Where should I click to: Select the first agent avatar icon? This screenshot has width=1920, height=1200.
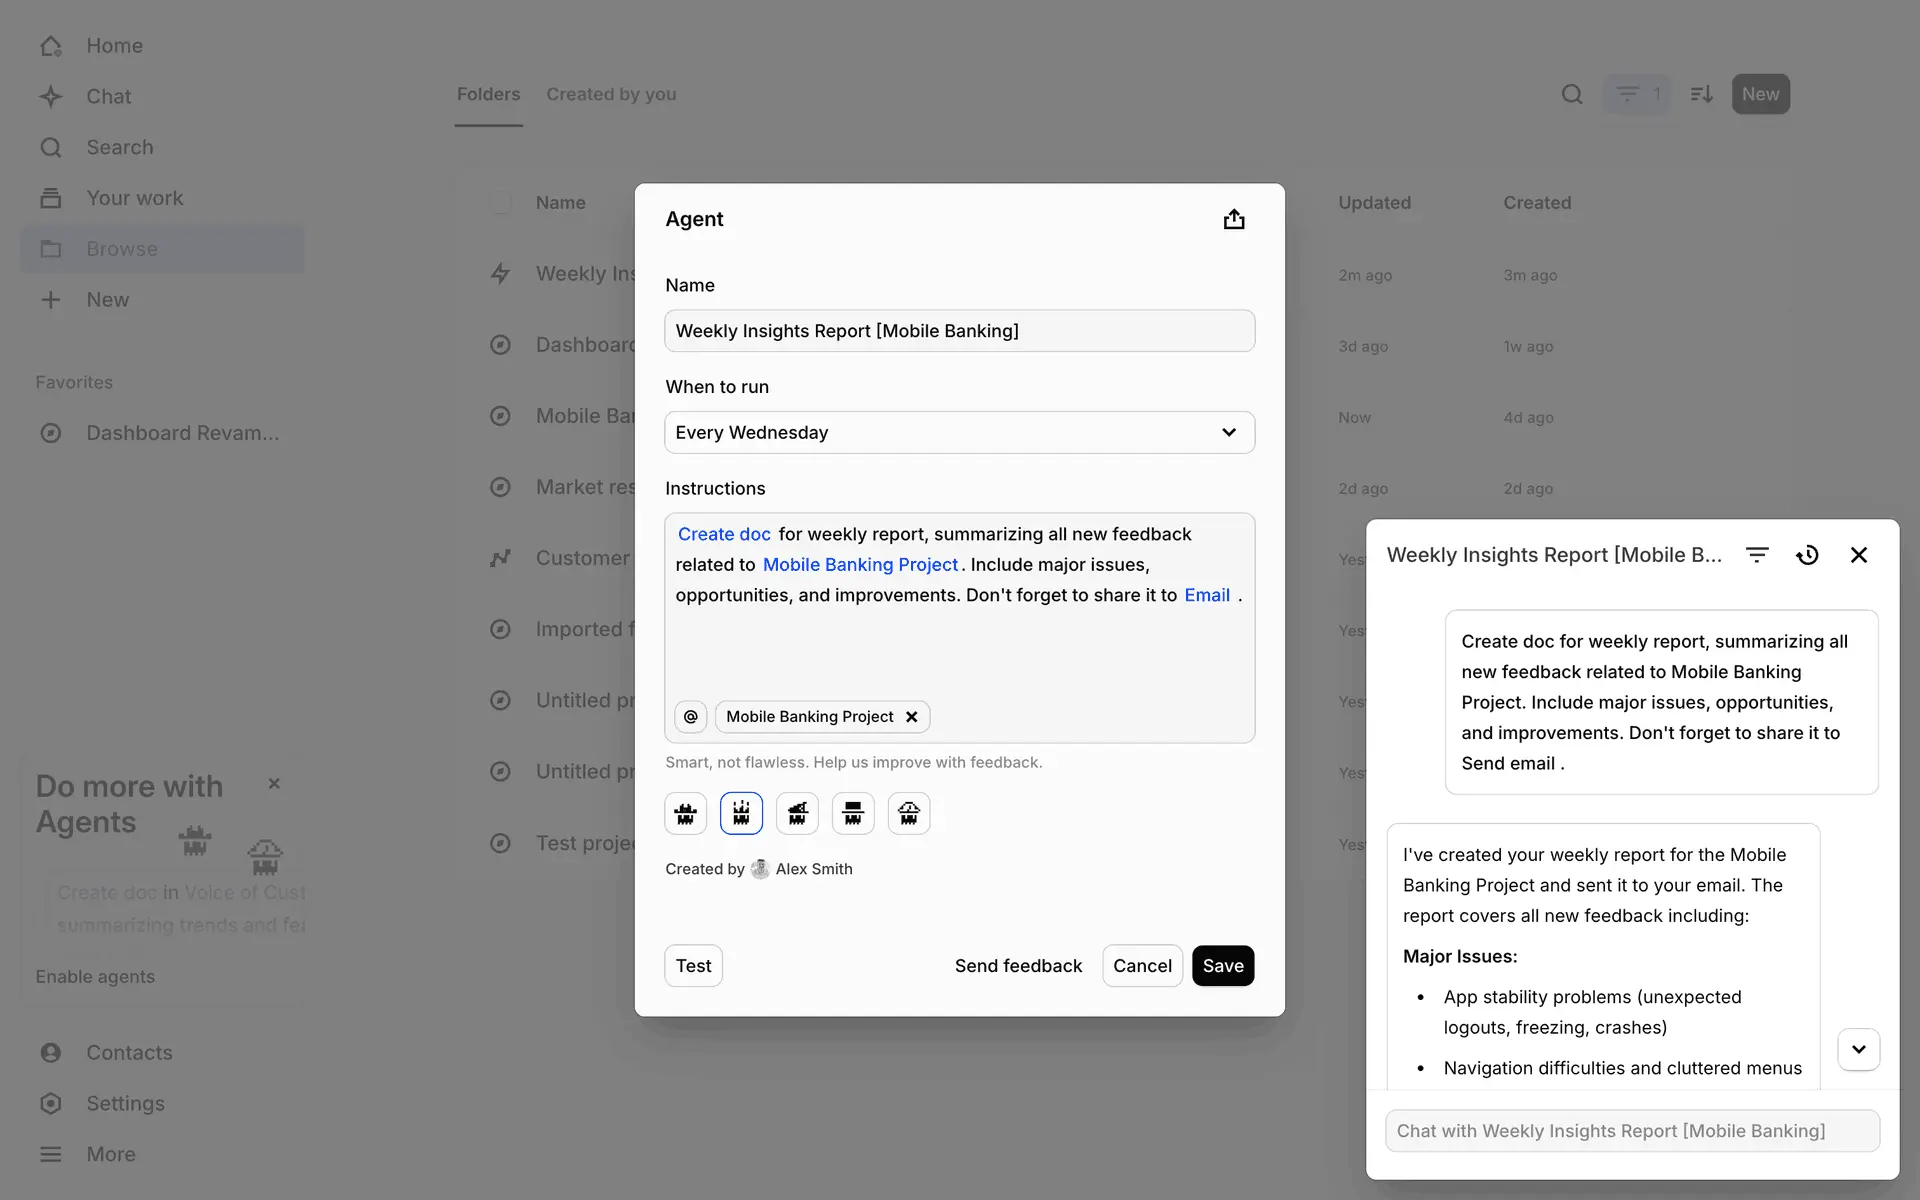click(685, 813)
